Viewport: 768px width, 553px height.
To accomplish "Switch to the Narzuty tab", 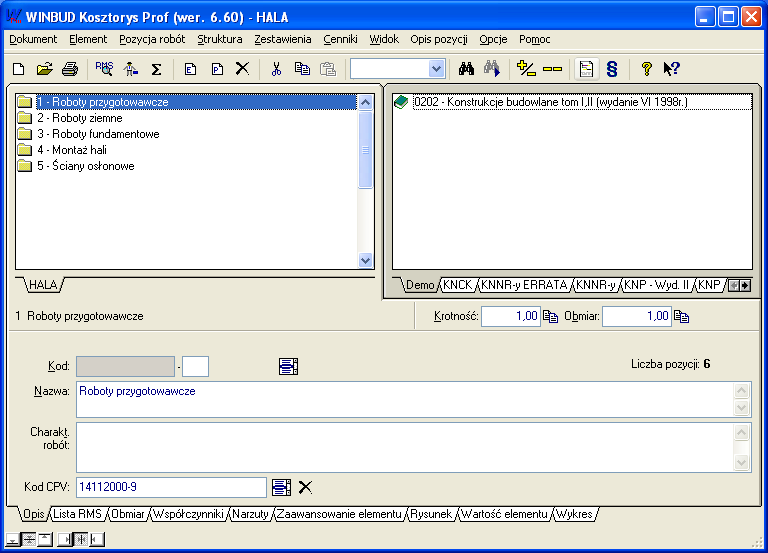I will tap(250, 514).
